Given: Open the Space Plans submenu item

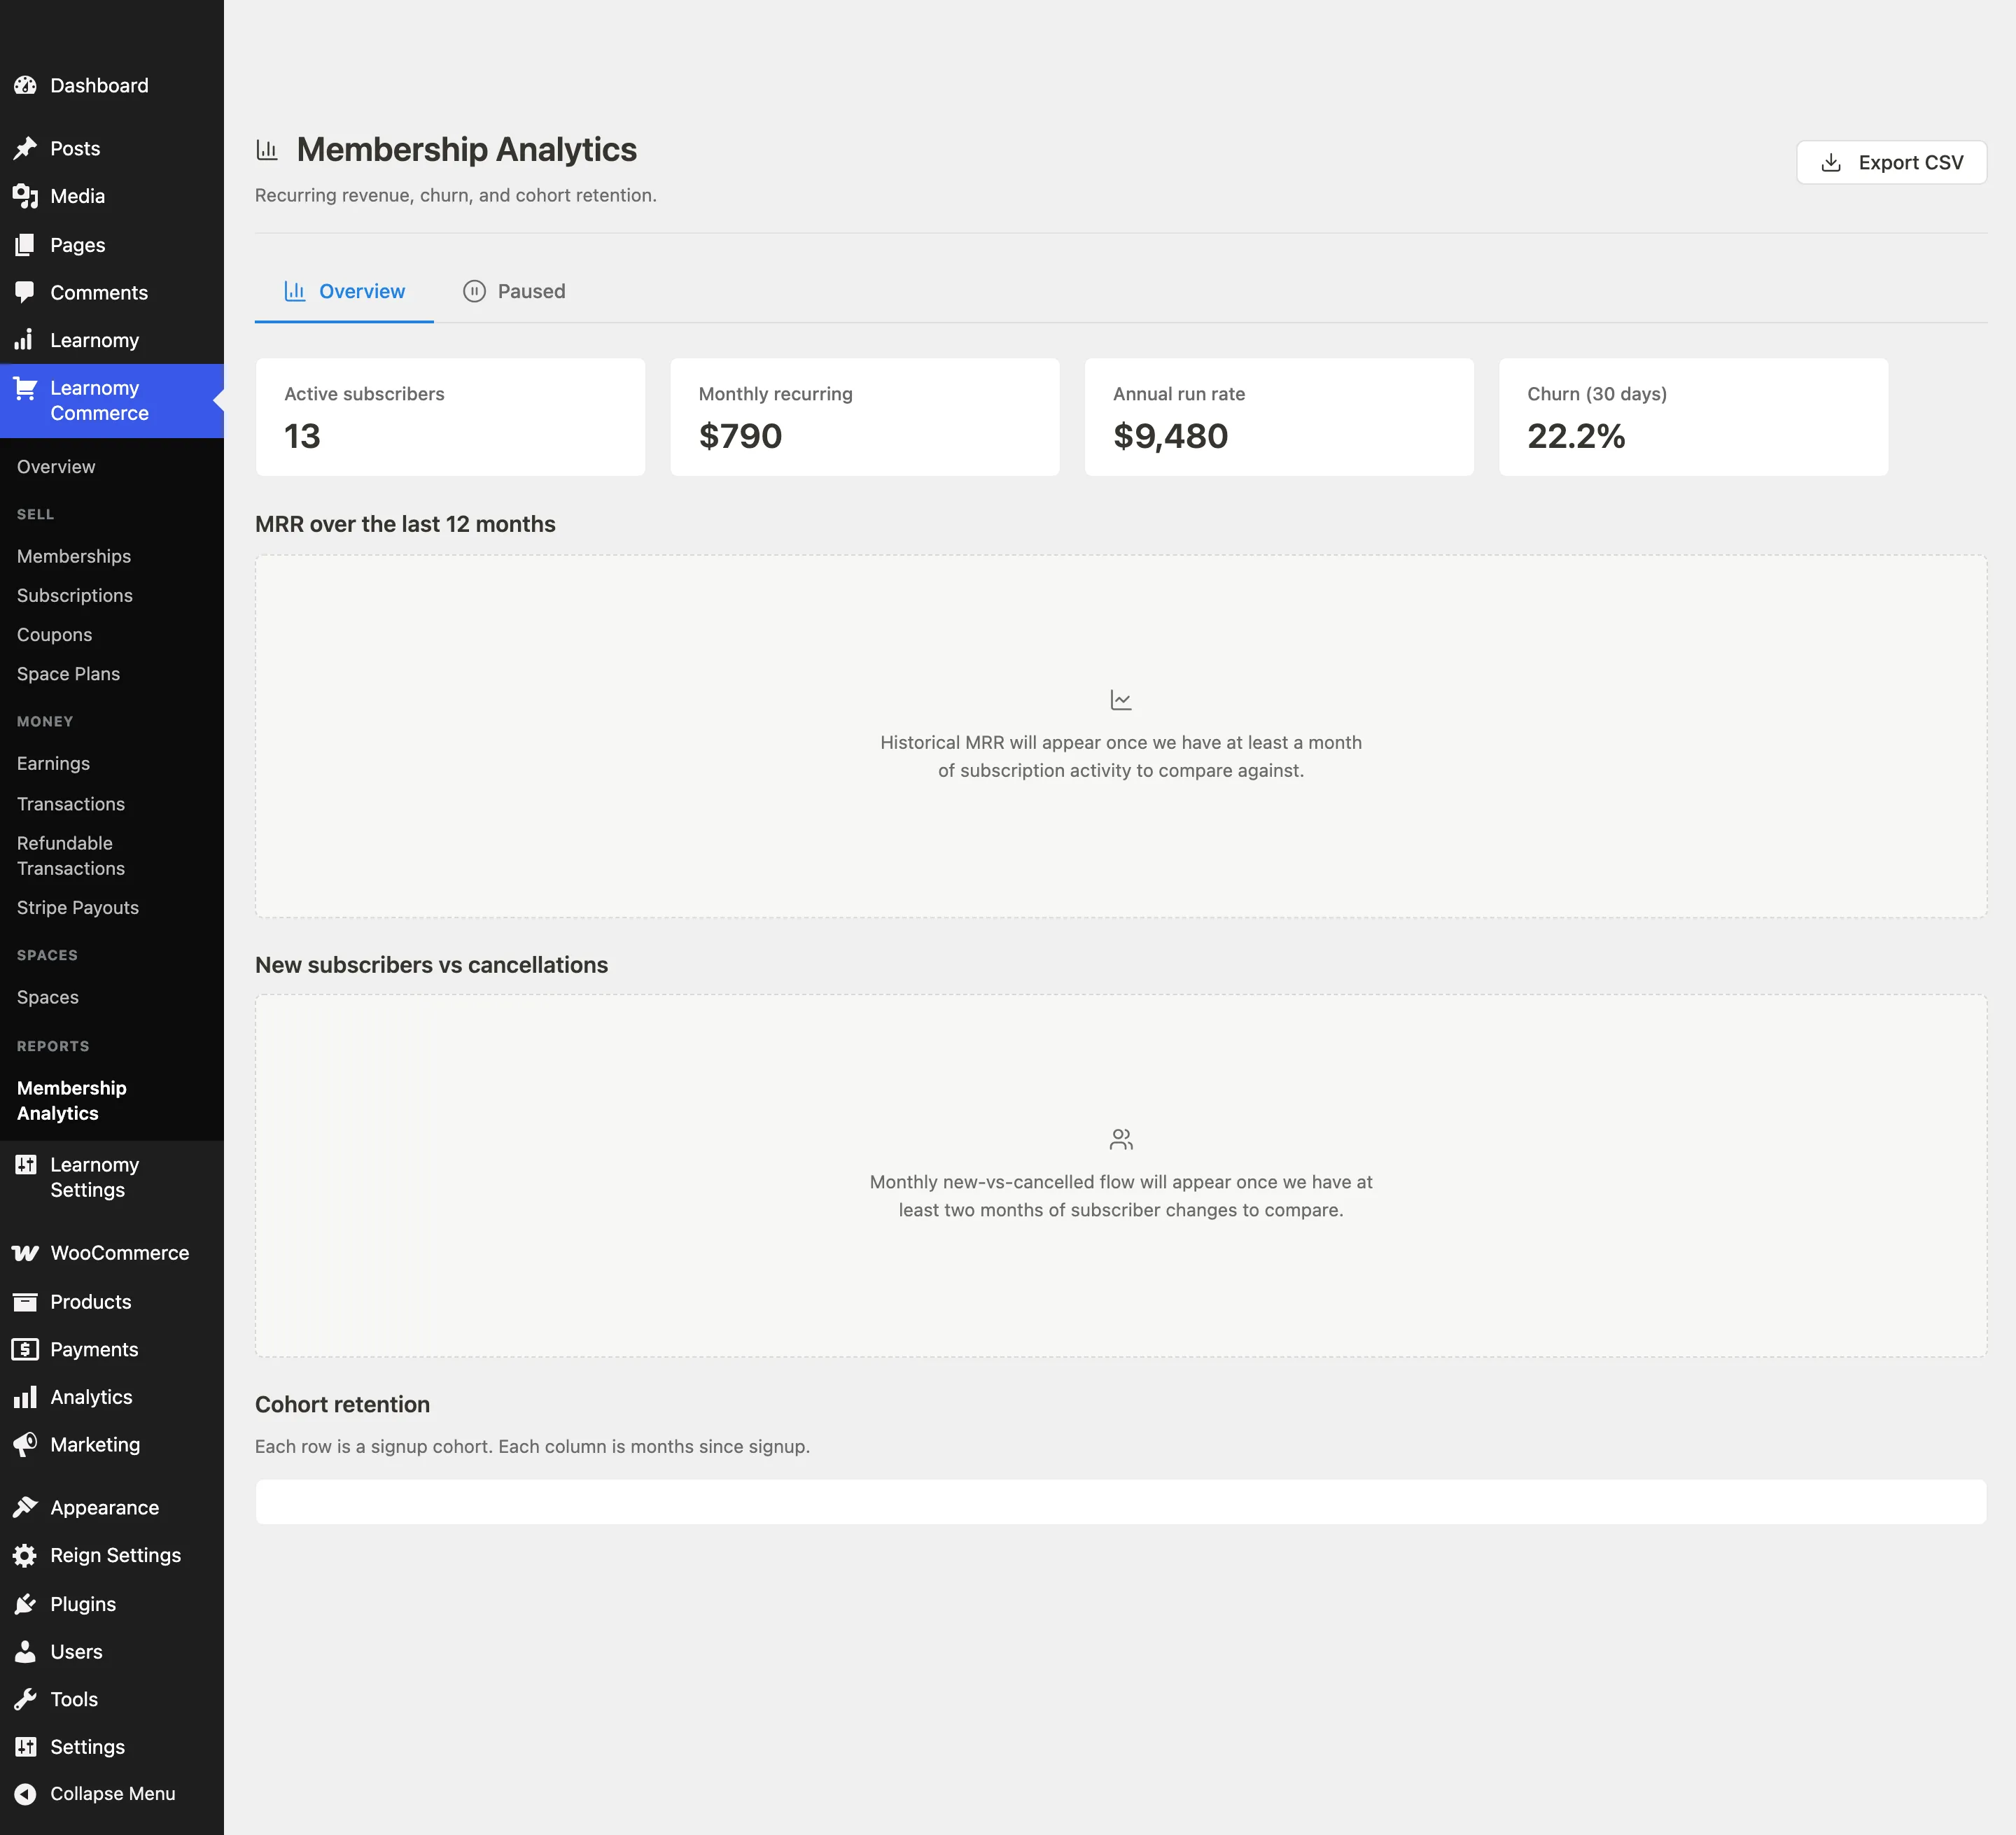Looking at the screenshot, I should pyautogui.click(x=68, y=674).
